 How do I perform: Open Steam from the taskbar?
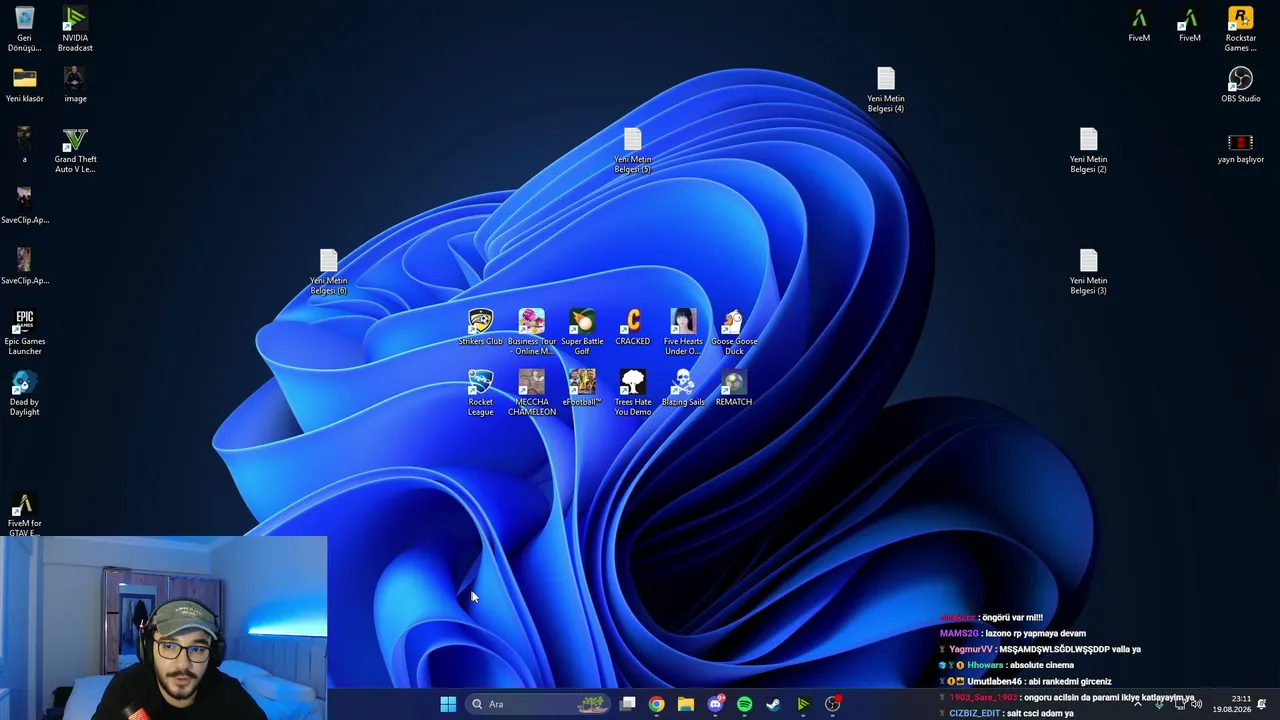pos(773,704)
